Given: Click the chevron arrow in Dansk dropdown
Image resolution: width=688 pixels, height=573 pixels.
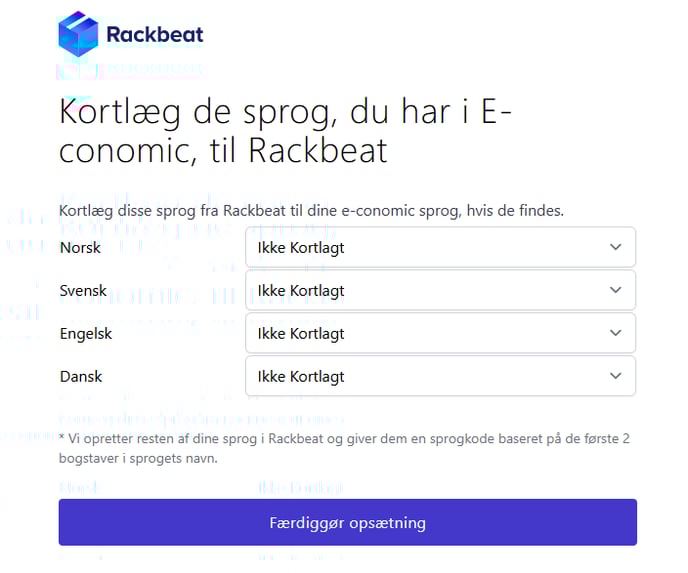Looking at the screenshot, I should (x=616, y=376).
